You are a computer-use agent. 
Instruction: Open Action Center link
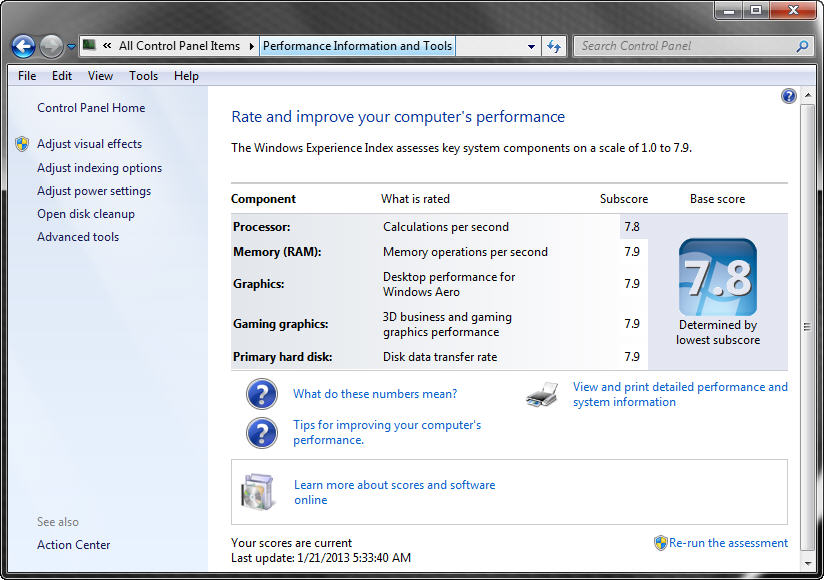coord(74,545)
